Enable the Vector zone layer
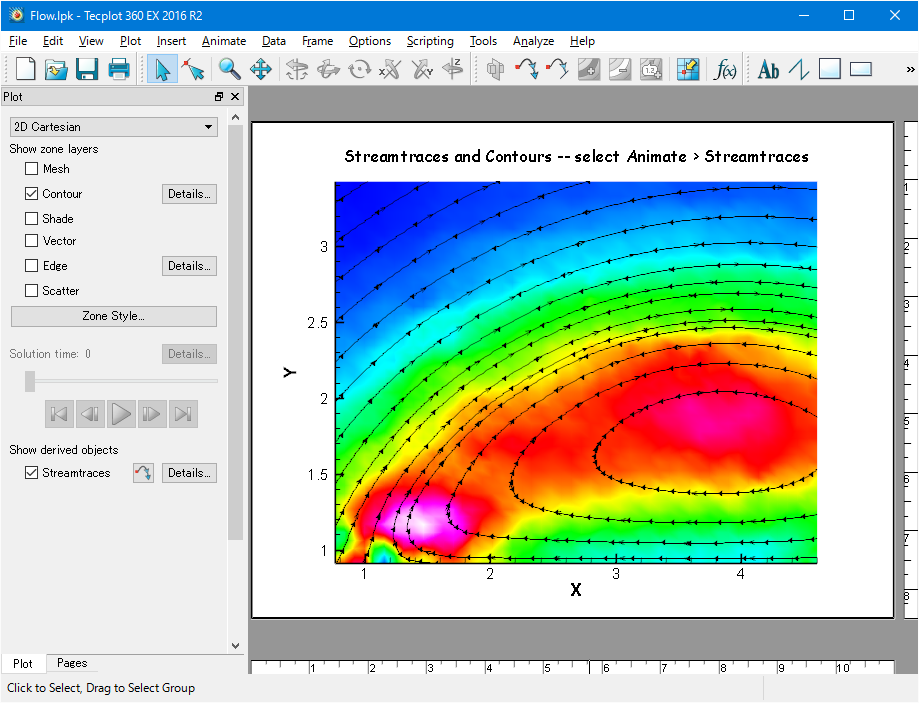919x703 pixels. (x=32, y=240)
